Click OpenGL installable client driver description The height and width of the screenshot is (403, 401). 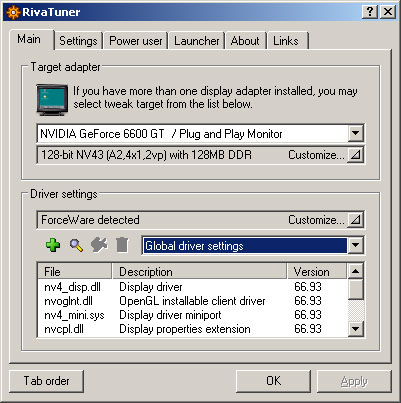click(192, 301)
